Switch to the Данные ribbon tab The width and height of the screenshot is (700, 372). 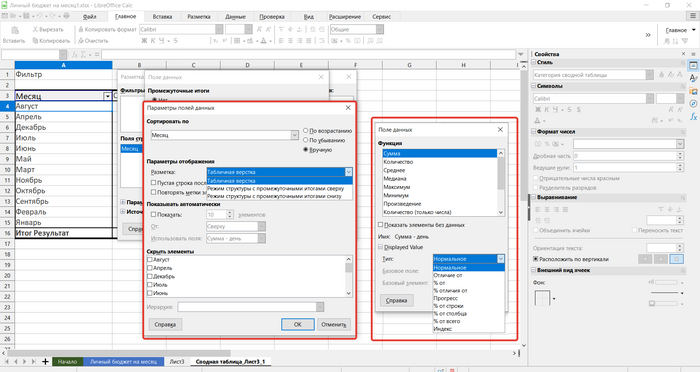point(235,17)
